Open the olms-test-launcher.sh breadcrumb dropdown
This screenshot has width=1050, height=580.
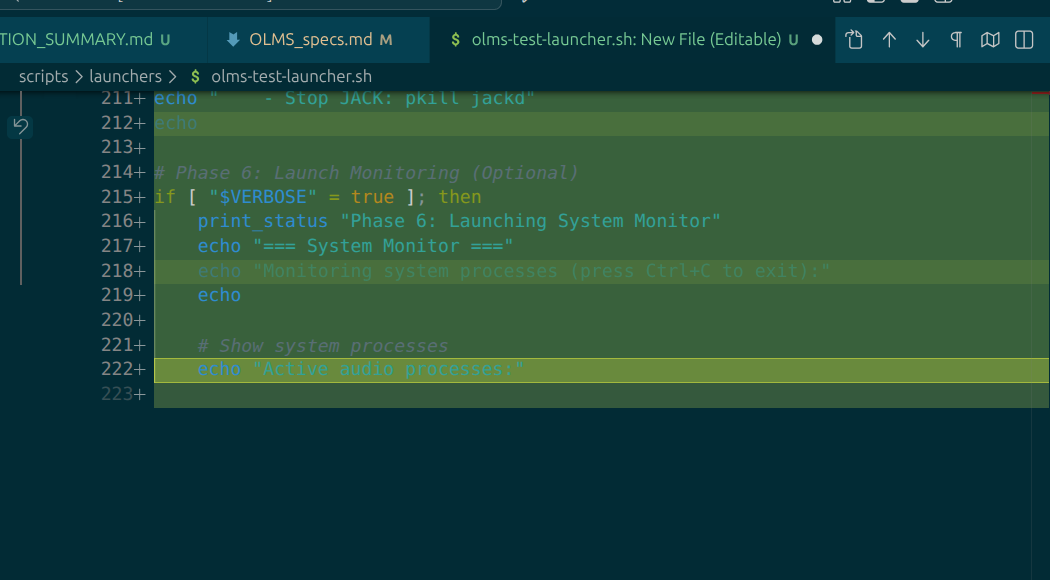pyautogui.click(x=291, y=76)
